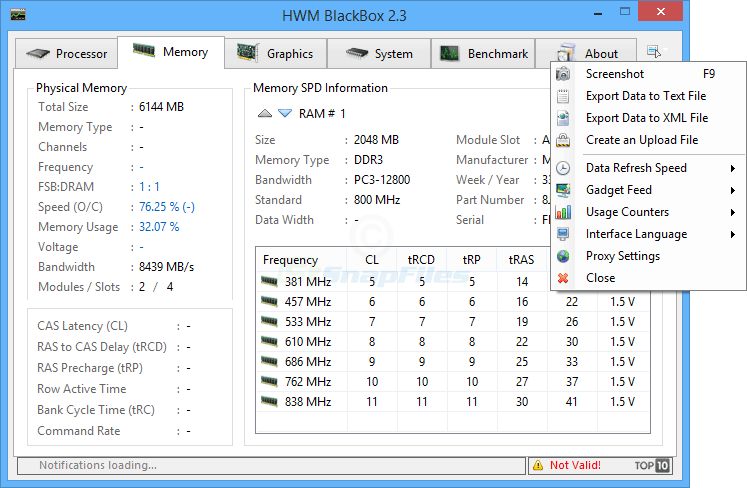
Task: Go to previous RAM module with up arrow
Action: [x=265, y=113]
